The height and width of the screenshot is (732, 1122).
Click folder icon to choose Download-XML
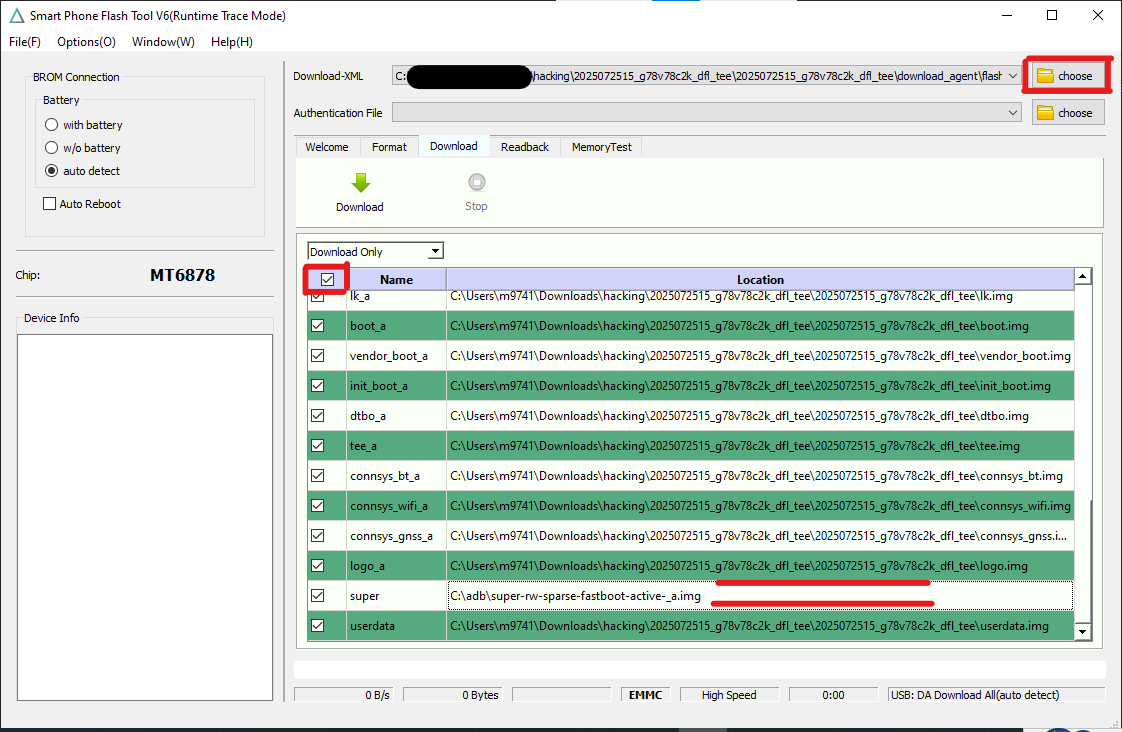pos(1046,76)
